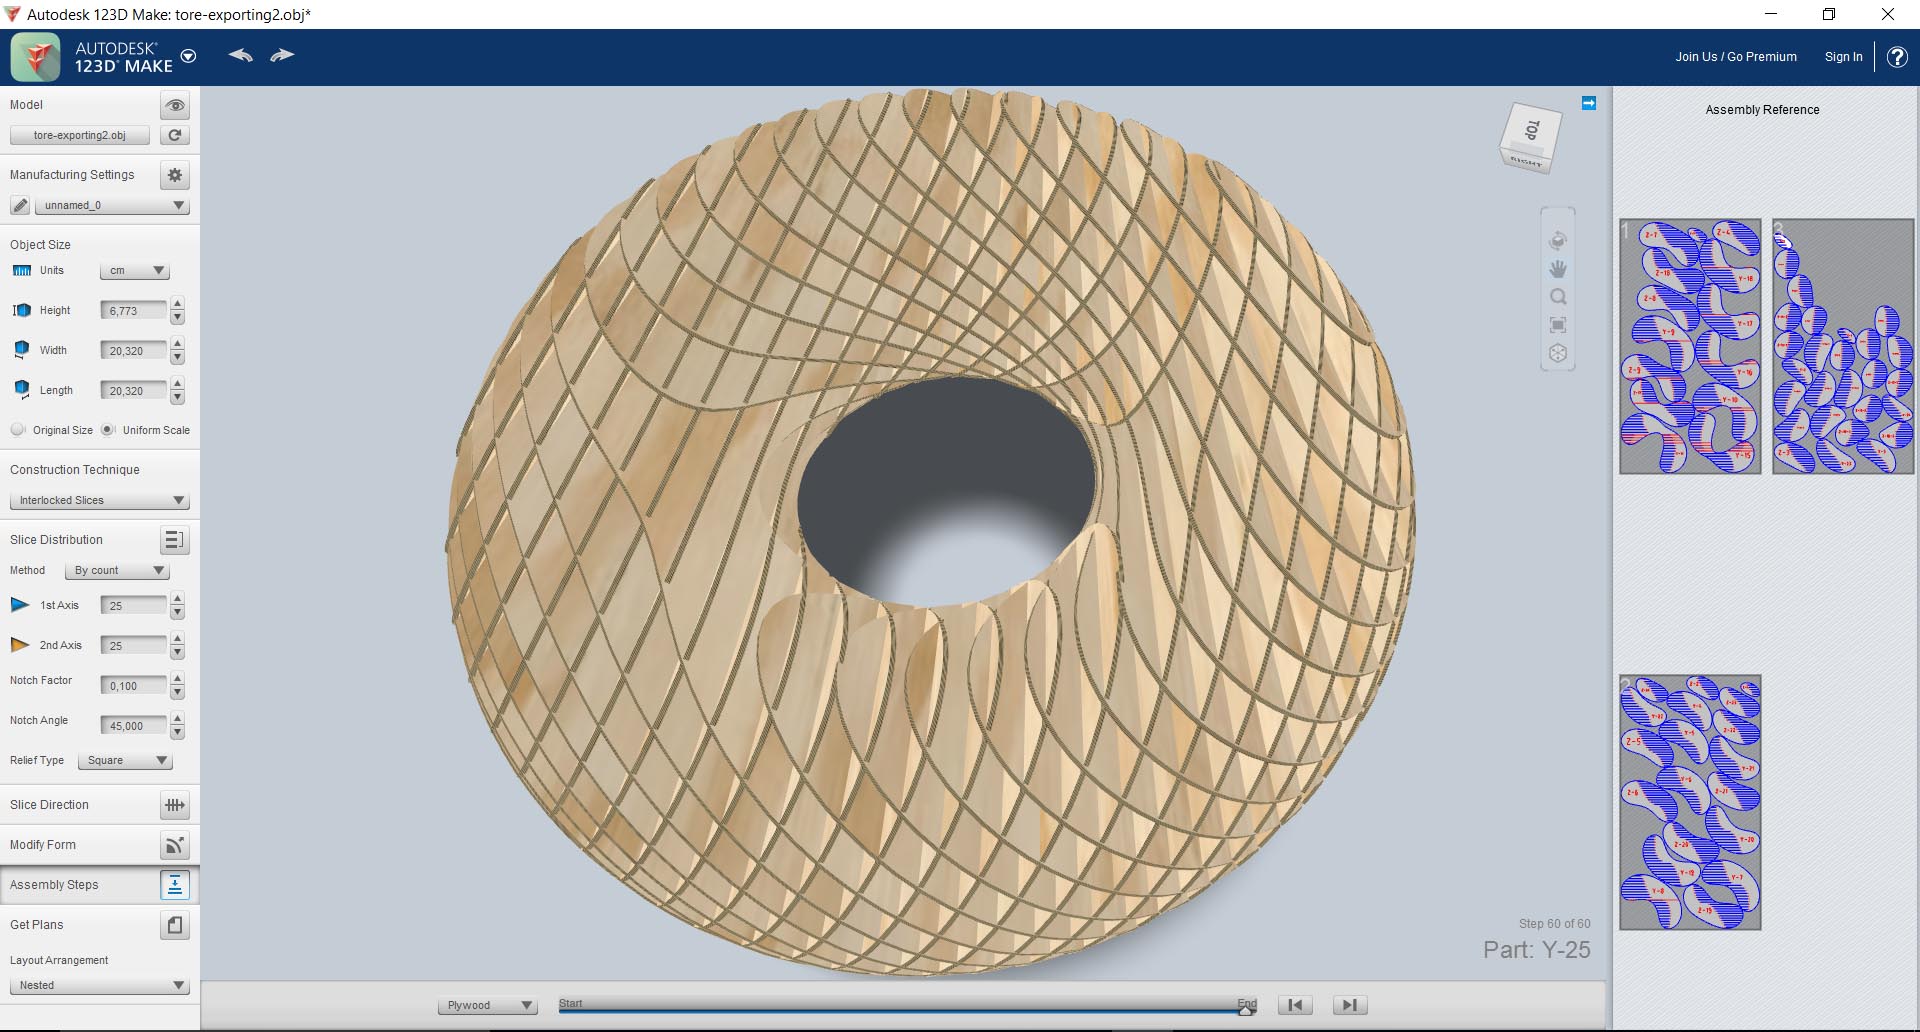Open the Interlocked Slices technique dropdown
The image size is (1920, 1032).
tap(99, 500)
